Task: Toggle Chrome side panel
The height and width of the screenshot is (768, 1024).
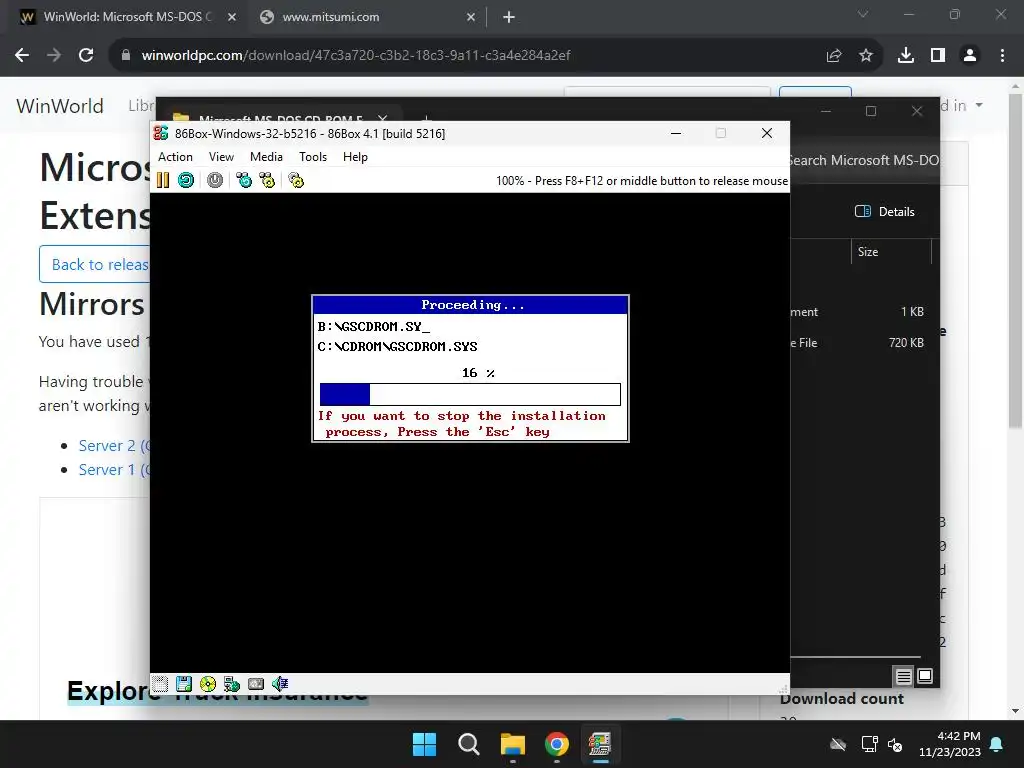Action: (x=938, y=56)
